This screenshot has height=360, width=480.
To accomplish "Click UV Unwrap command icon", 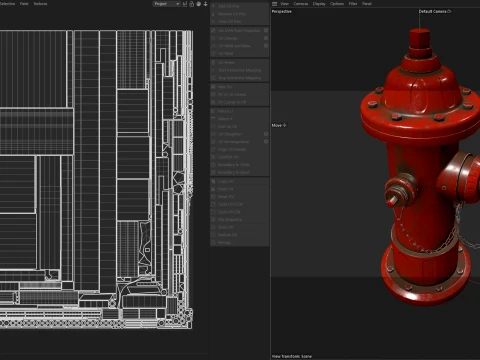I will (214, 38).
